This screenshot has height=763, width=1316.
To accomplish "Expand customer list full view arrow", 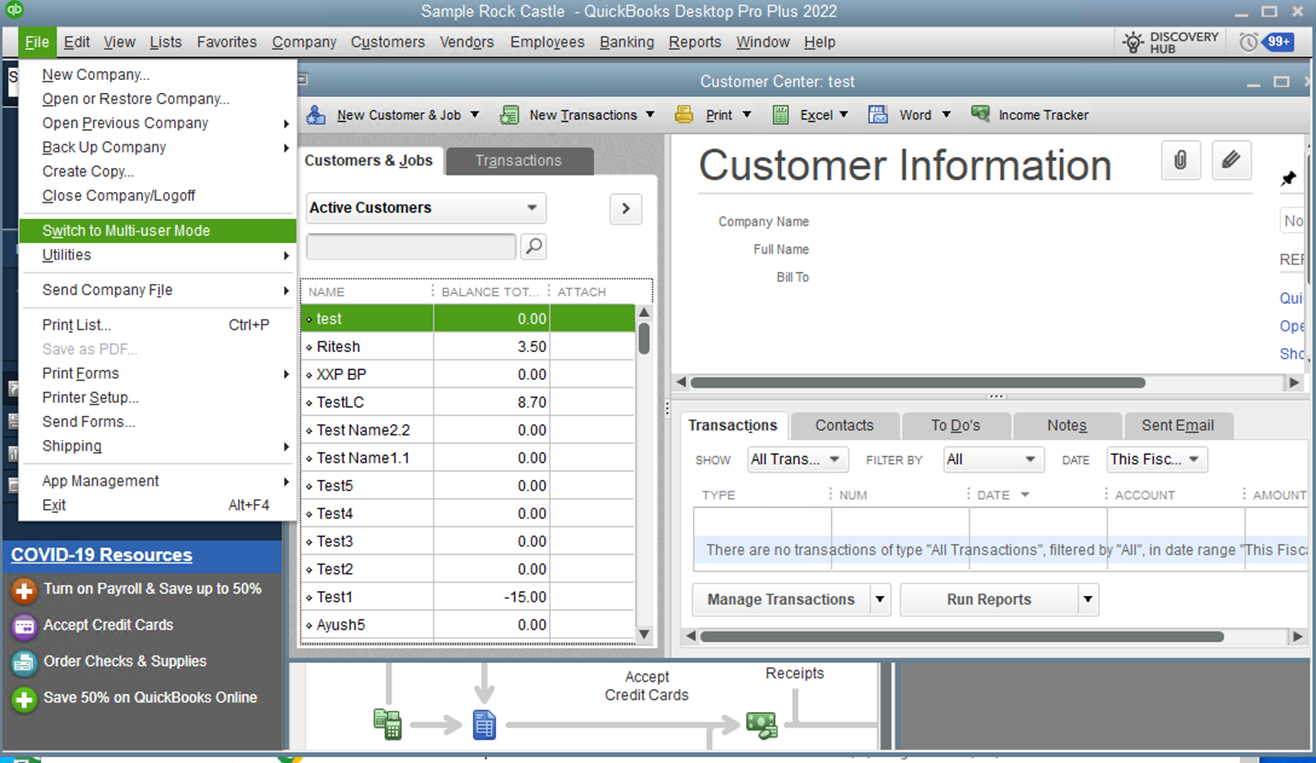I will pyautogui.click(x=626, y=208).
